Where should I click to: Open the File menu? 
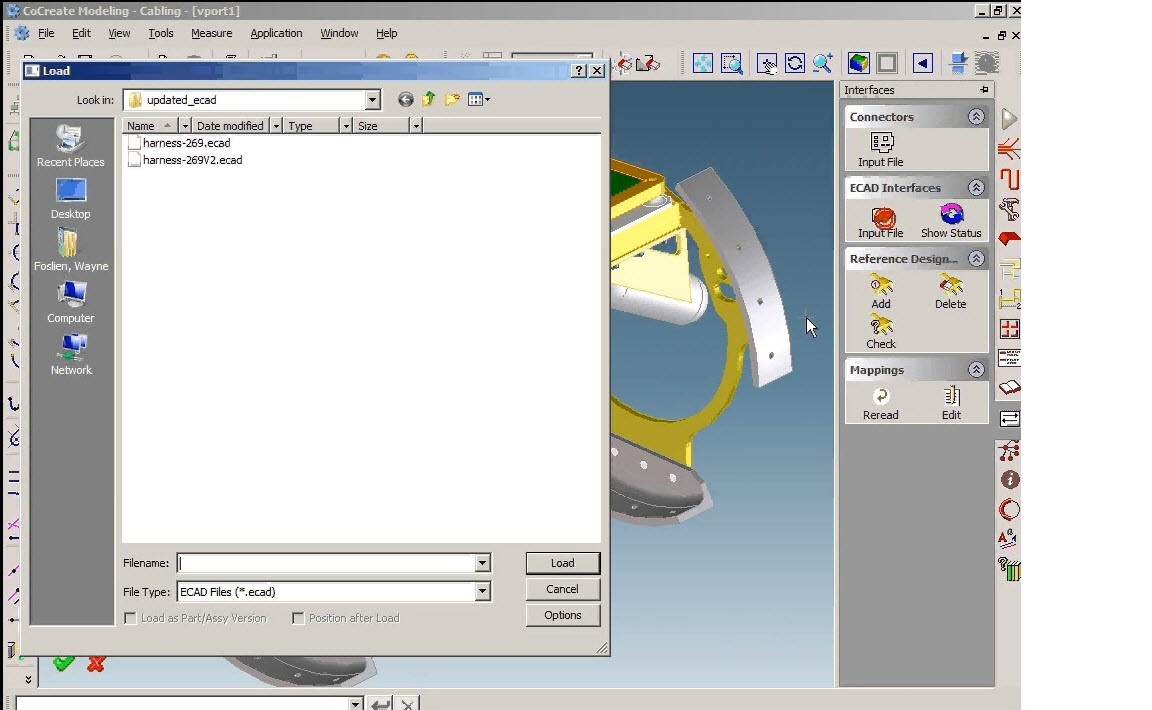pyautogui.click(x=46, y=33)
